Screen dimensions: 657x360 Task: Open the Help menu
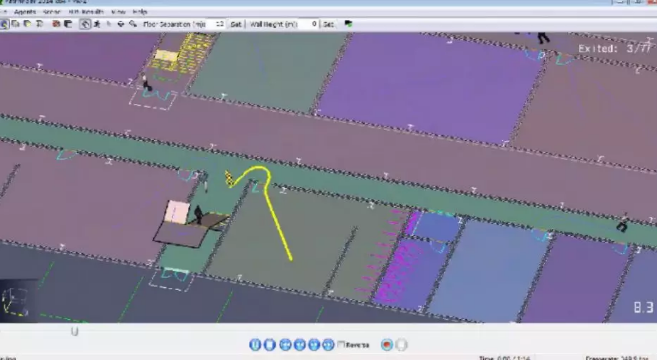click(140, 12)
